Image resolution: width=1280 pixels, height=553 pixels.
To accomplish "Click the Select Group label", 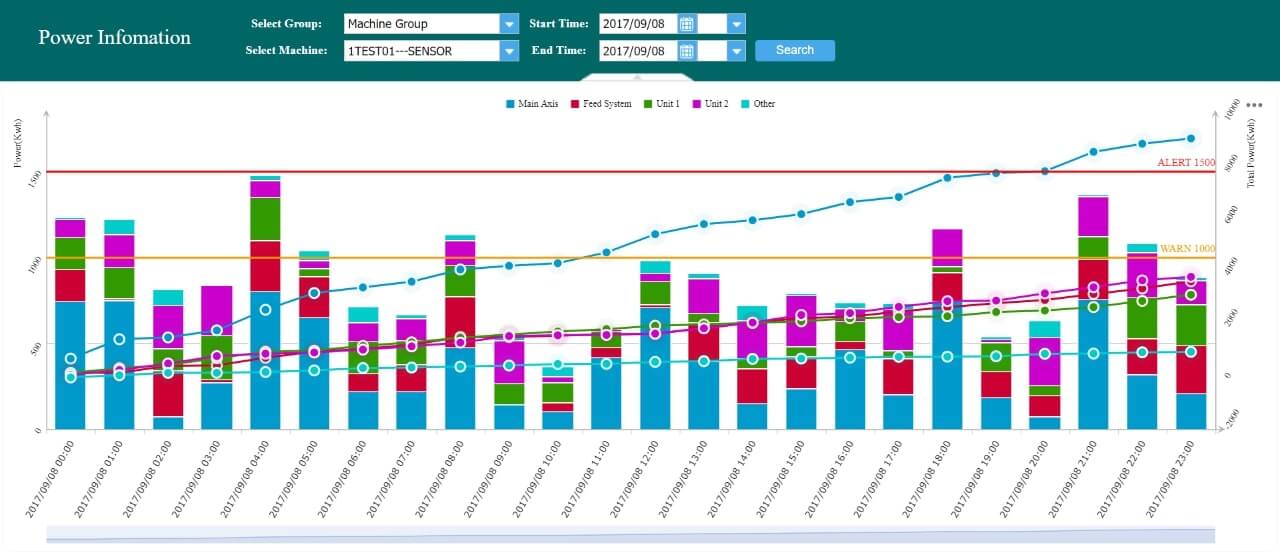I will pyautogui.click(x=287, y=24).
